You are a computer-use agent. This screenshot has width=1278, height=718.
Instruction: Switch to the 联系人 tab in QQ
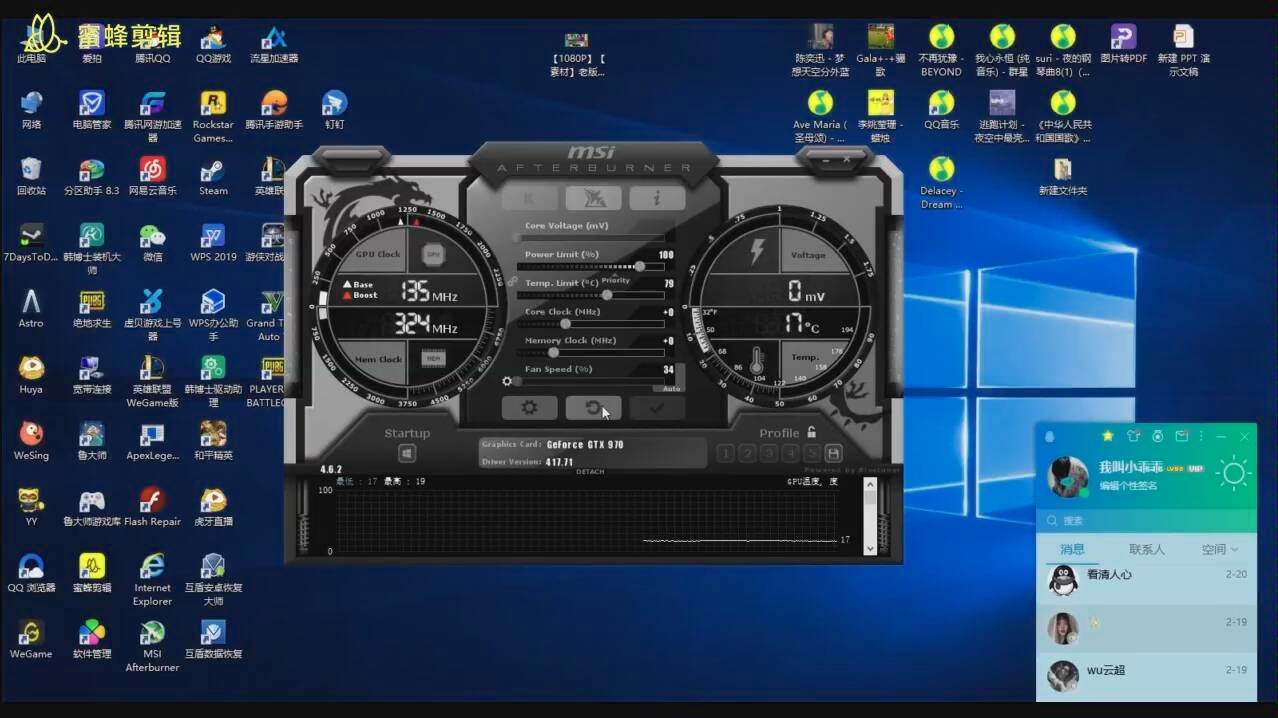point(1147,549)
